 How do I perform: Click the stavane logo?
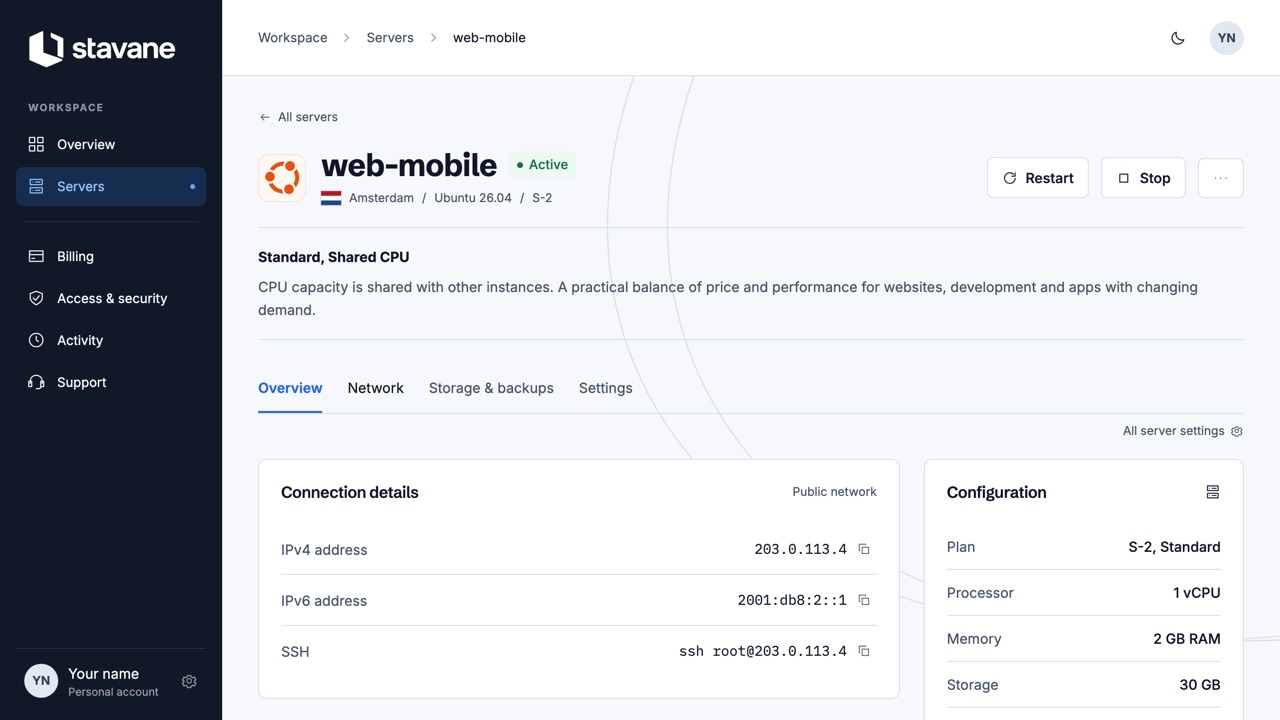coord(102,48)
